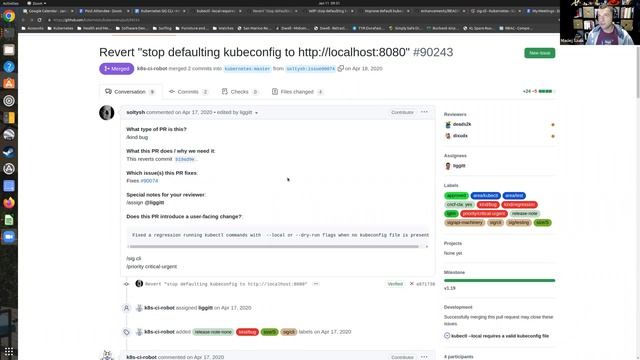Open the linked issue icon under Development
The width and height of the screenshot is (640, 360).
click(x=447, y=336)
